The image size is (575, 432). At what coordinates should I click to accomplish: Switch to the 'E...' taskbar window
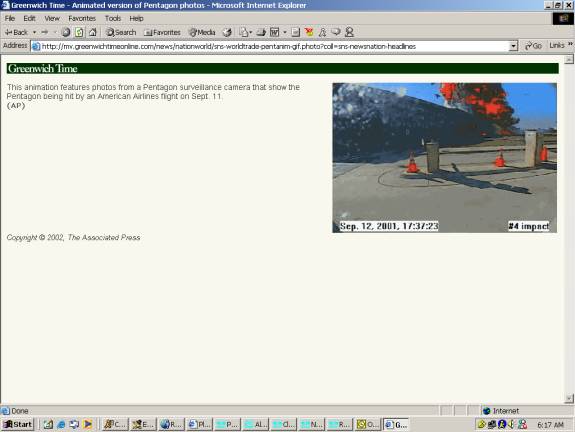143,424
